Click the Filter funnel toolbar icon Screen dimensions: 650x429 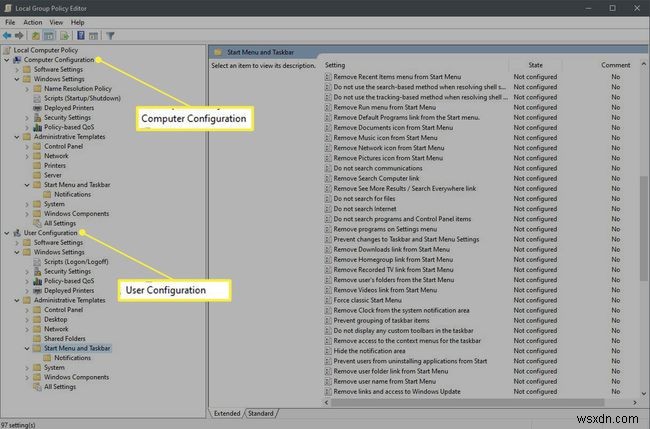[x=110, y=36]
